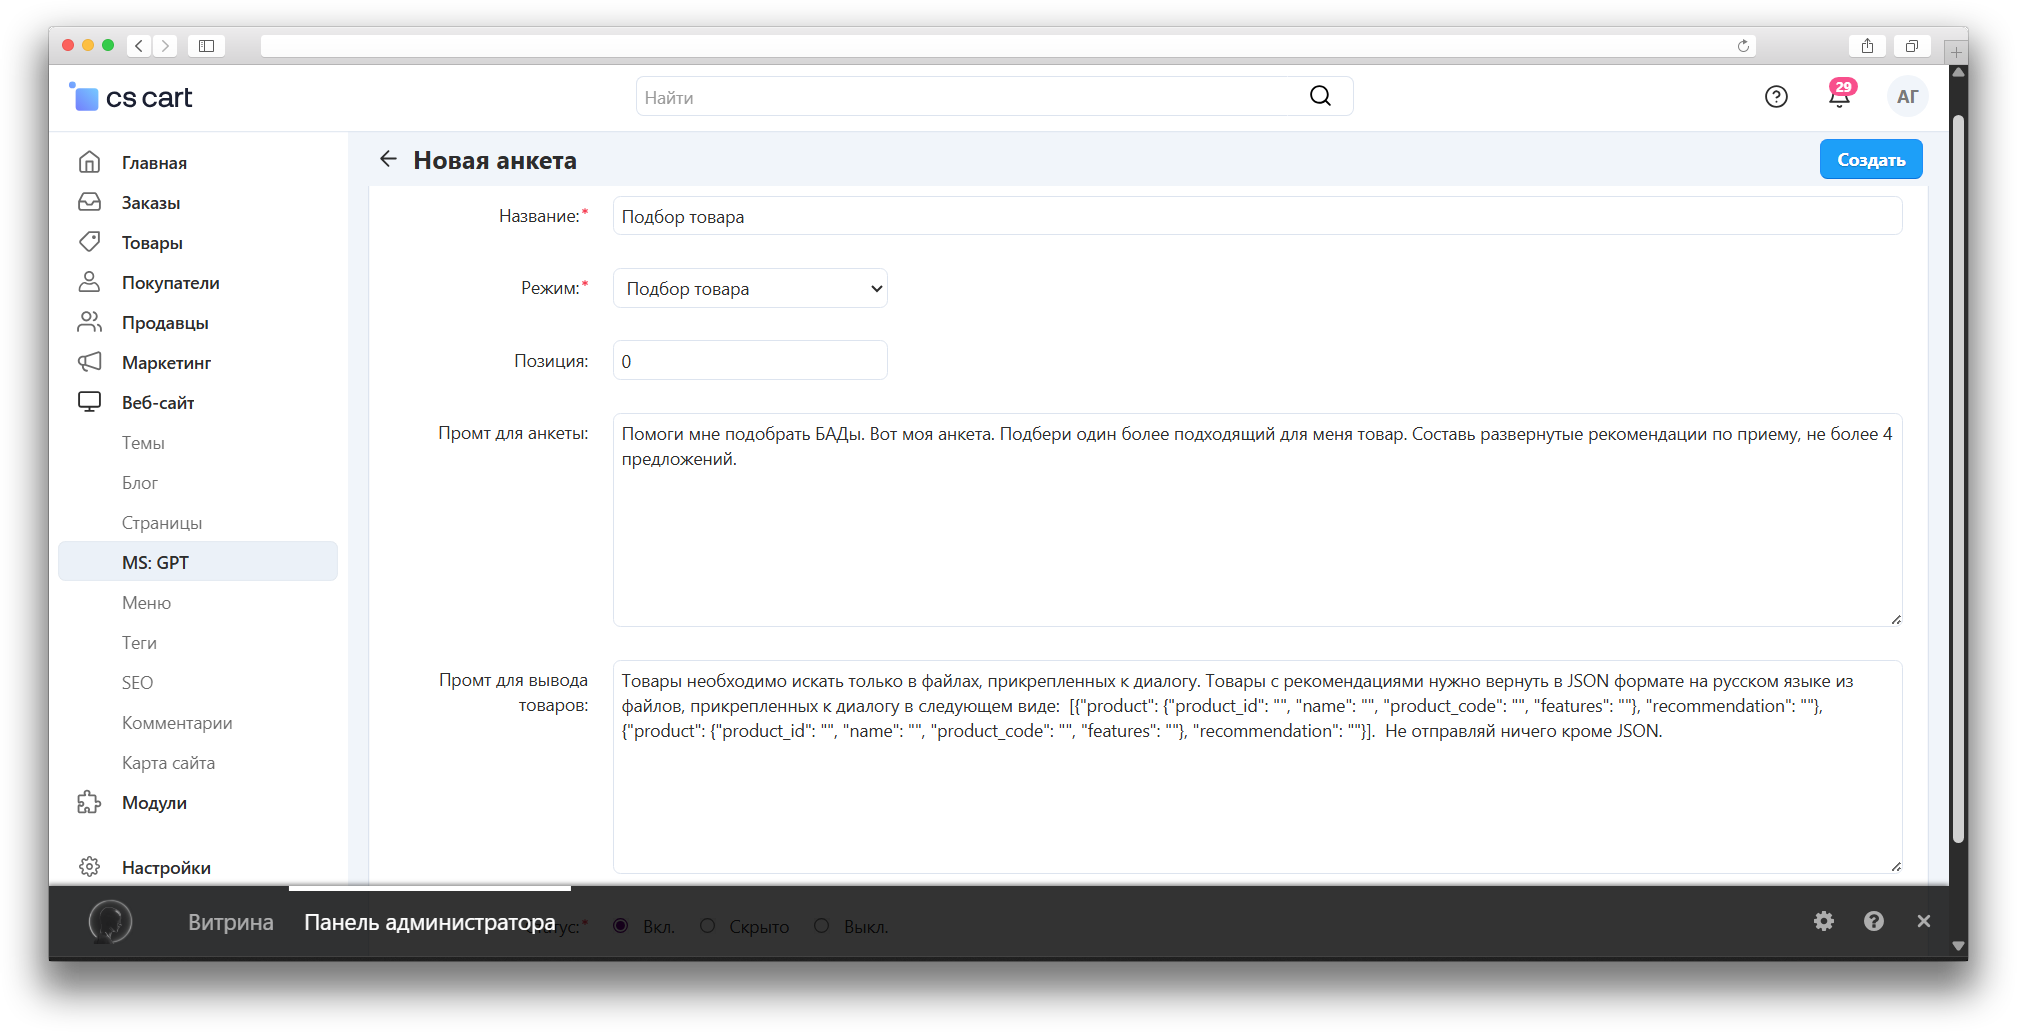Viewport: 2017px width, 1032px height.
Task: Click the Создать button
Action: coord(1870,160)
